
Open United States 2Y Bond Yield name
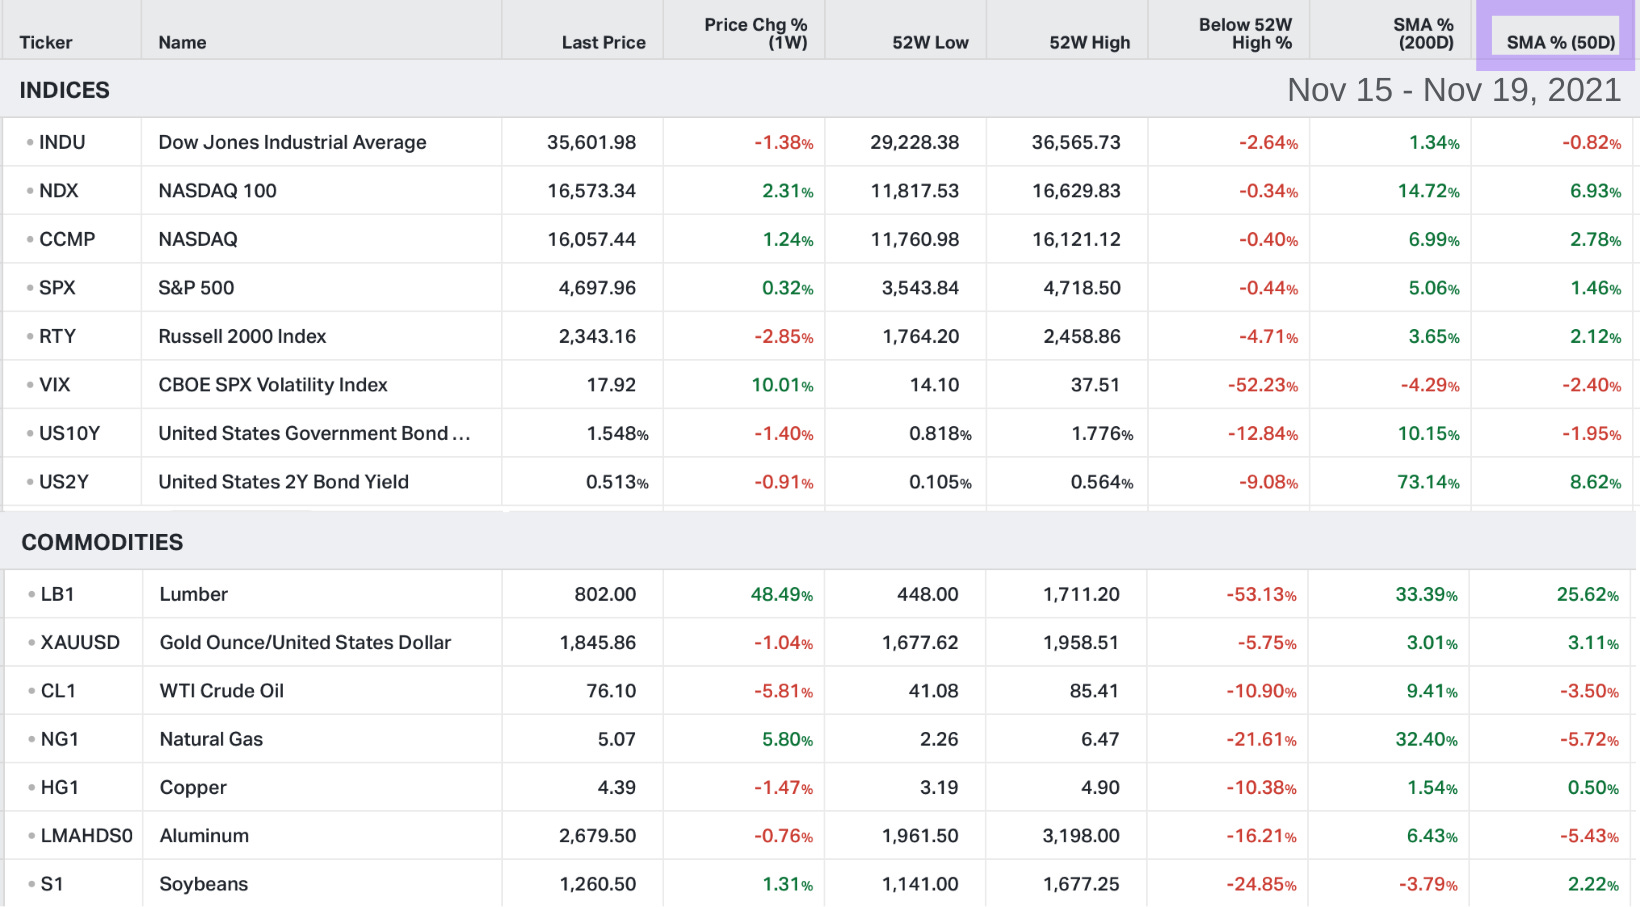(283, 481)
